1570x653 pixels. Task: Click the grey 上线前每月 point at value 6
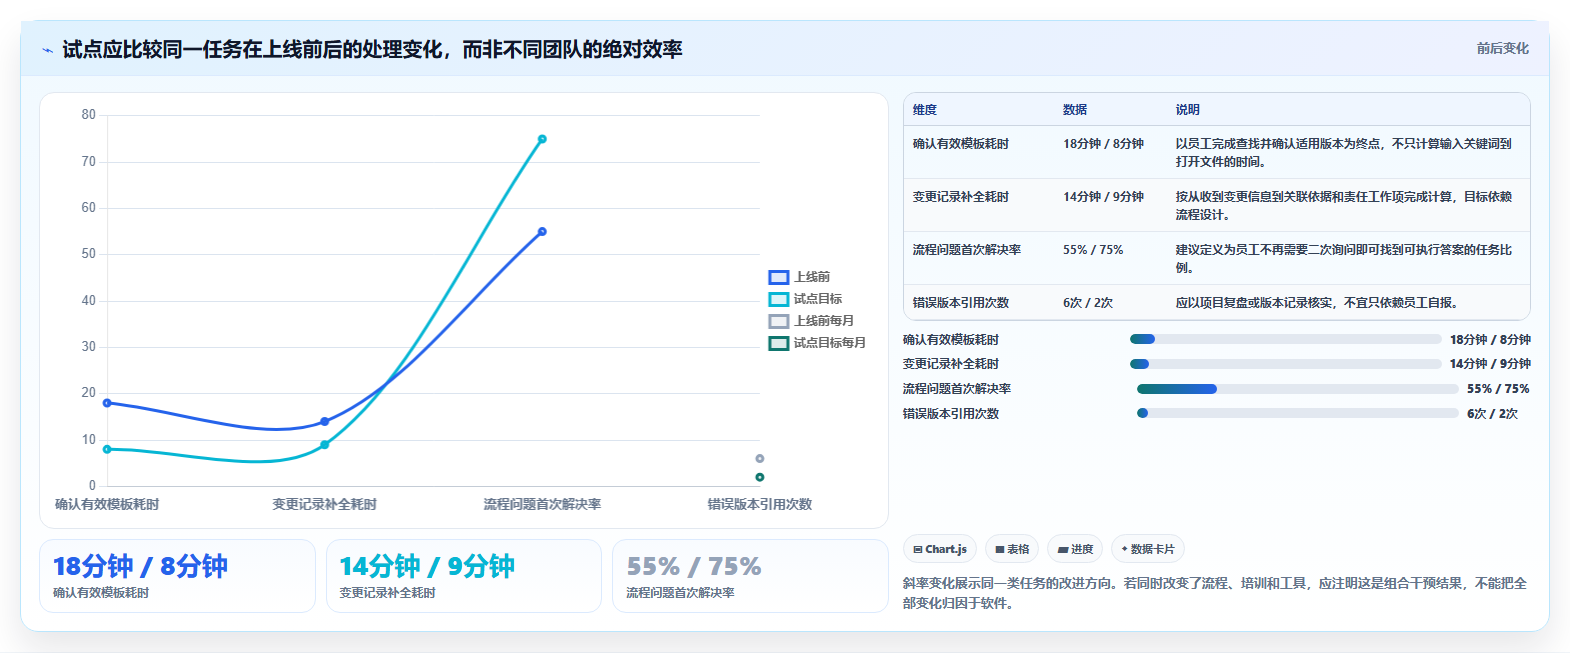click(x=759, y=459)
